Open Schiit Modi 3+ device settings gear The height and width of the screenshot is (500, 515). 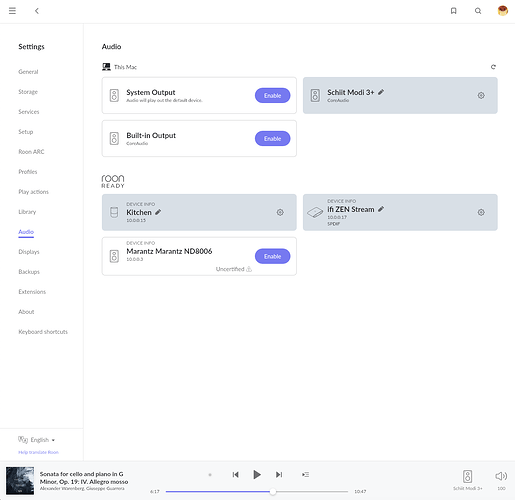tap(481, 96)
